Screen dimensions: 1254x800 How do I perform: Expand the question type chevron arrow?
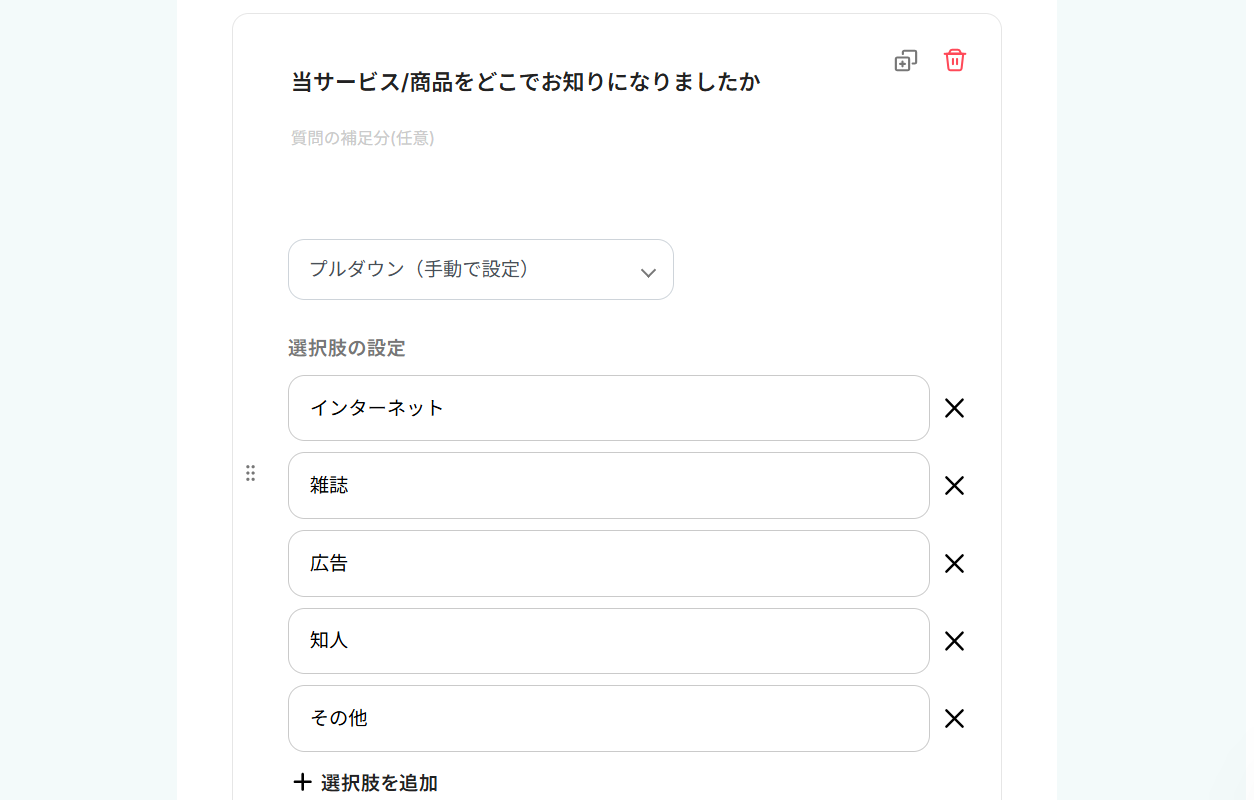tap(648, 272)
